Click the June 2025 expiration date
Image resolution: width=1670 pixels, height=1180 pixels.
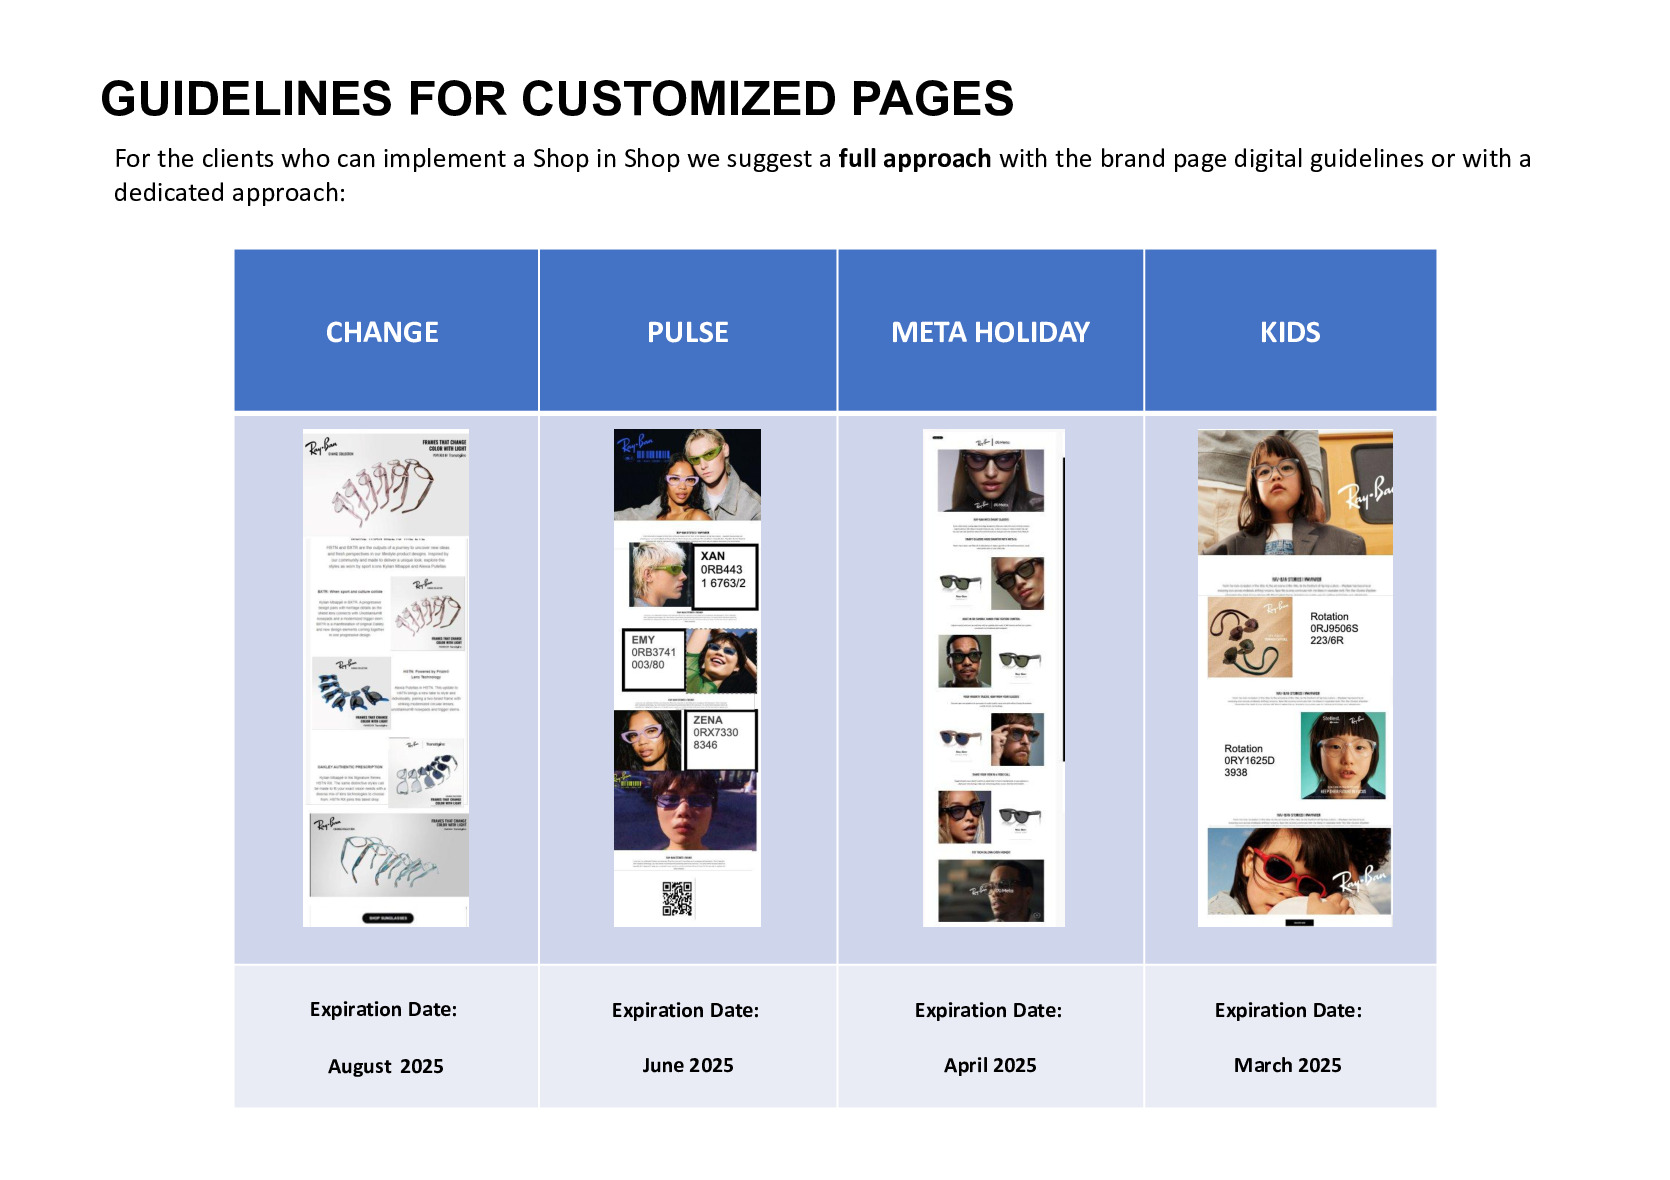pyautogui.click(x=688, y=1065)
